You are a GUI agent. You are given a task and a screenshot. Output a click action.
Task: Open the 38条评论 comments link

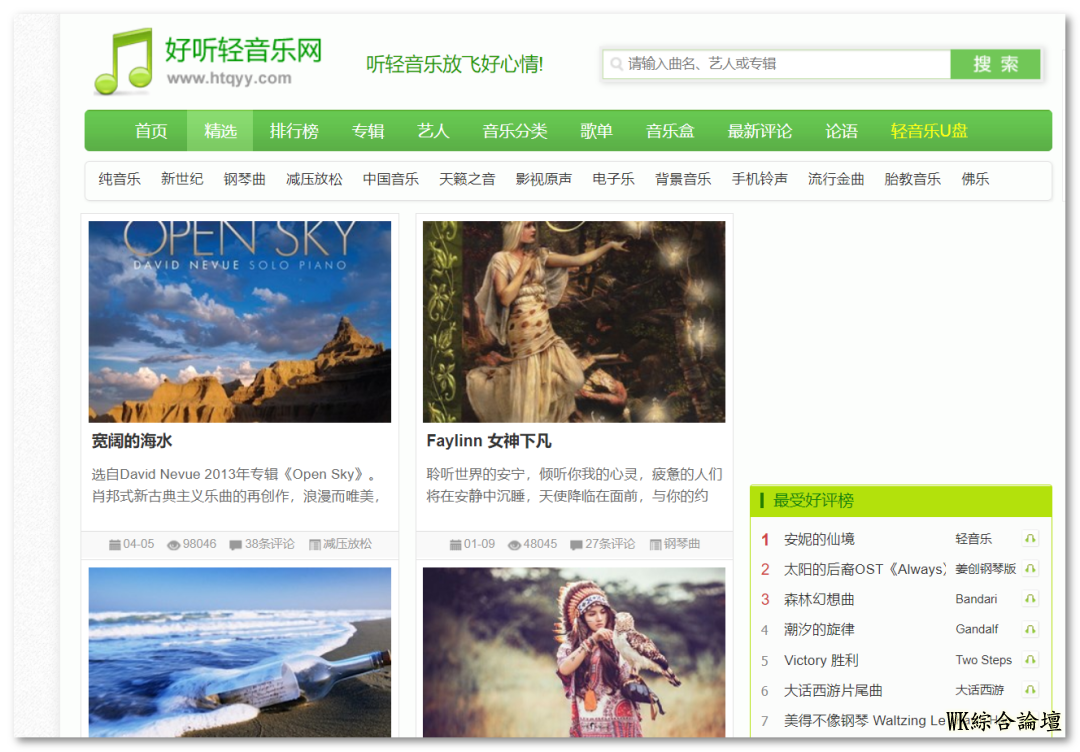[x=269, y=544]
